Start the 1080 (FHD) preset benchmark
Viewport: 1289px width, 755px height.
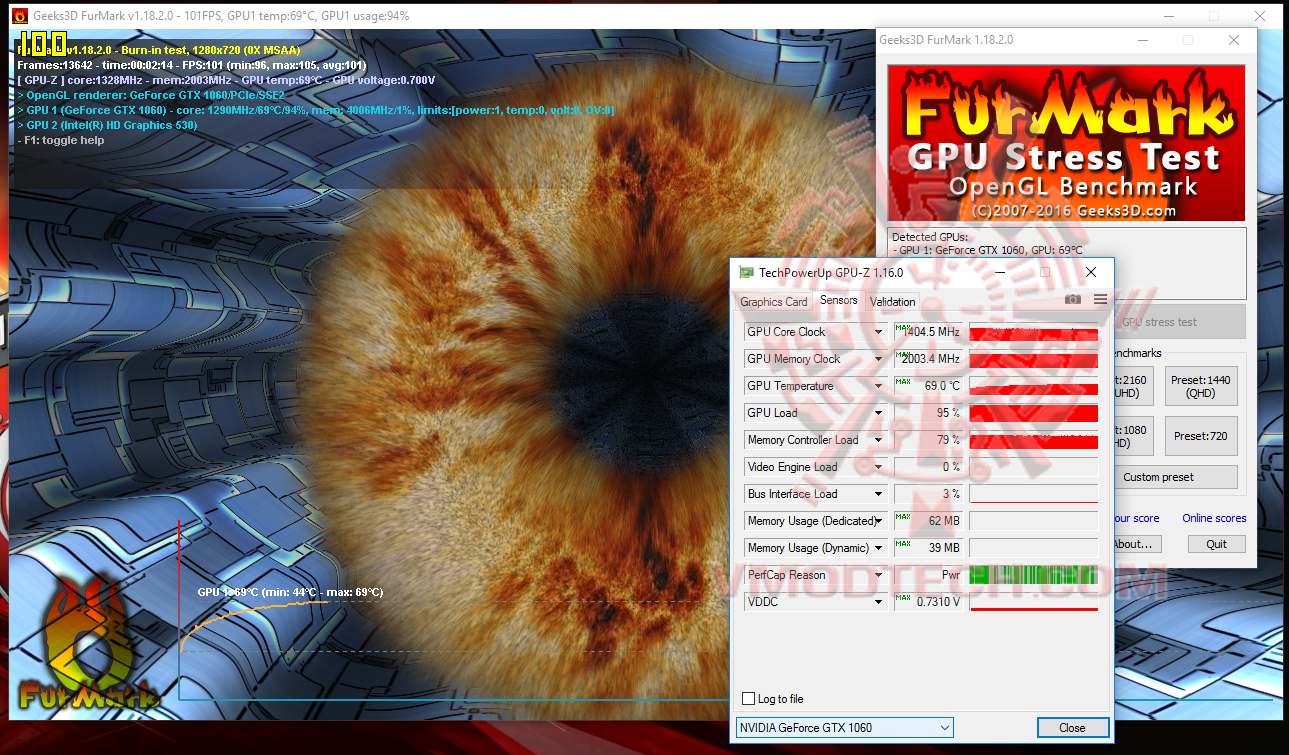[x=1135, y=436]
